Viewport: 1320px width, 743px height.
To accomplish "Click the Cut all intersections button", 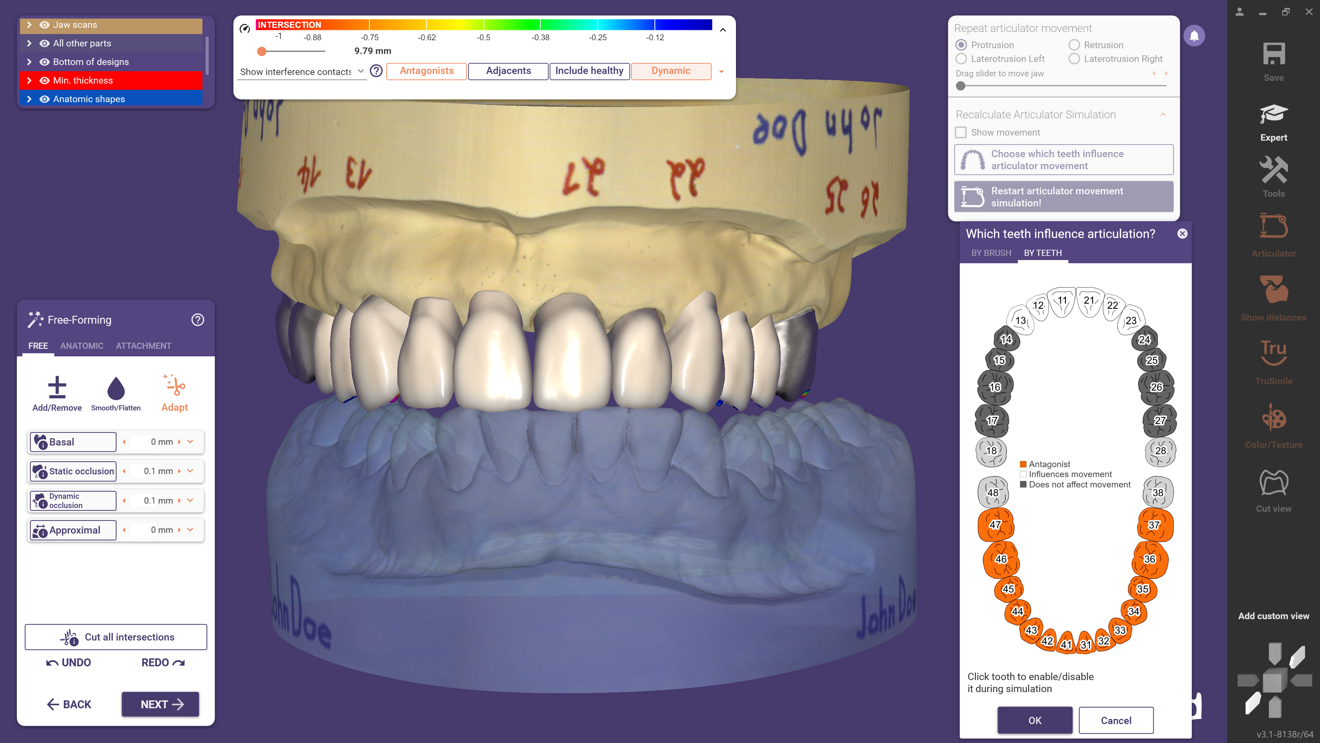I will pos(115,636).
